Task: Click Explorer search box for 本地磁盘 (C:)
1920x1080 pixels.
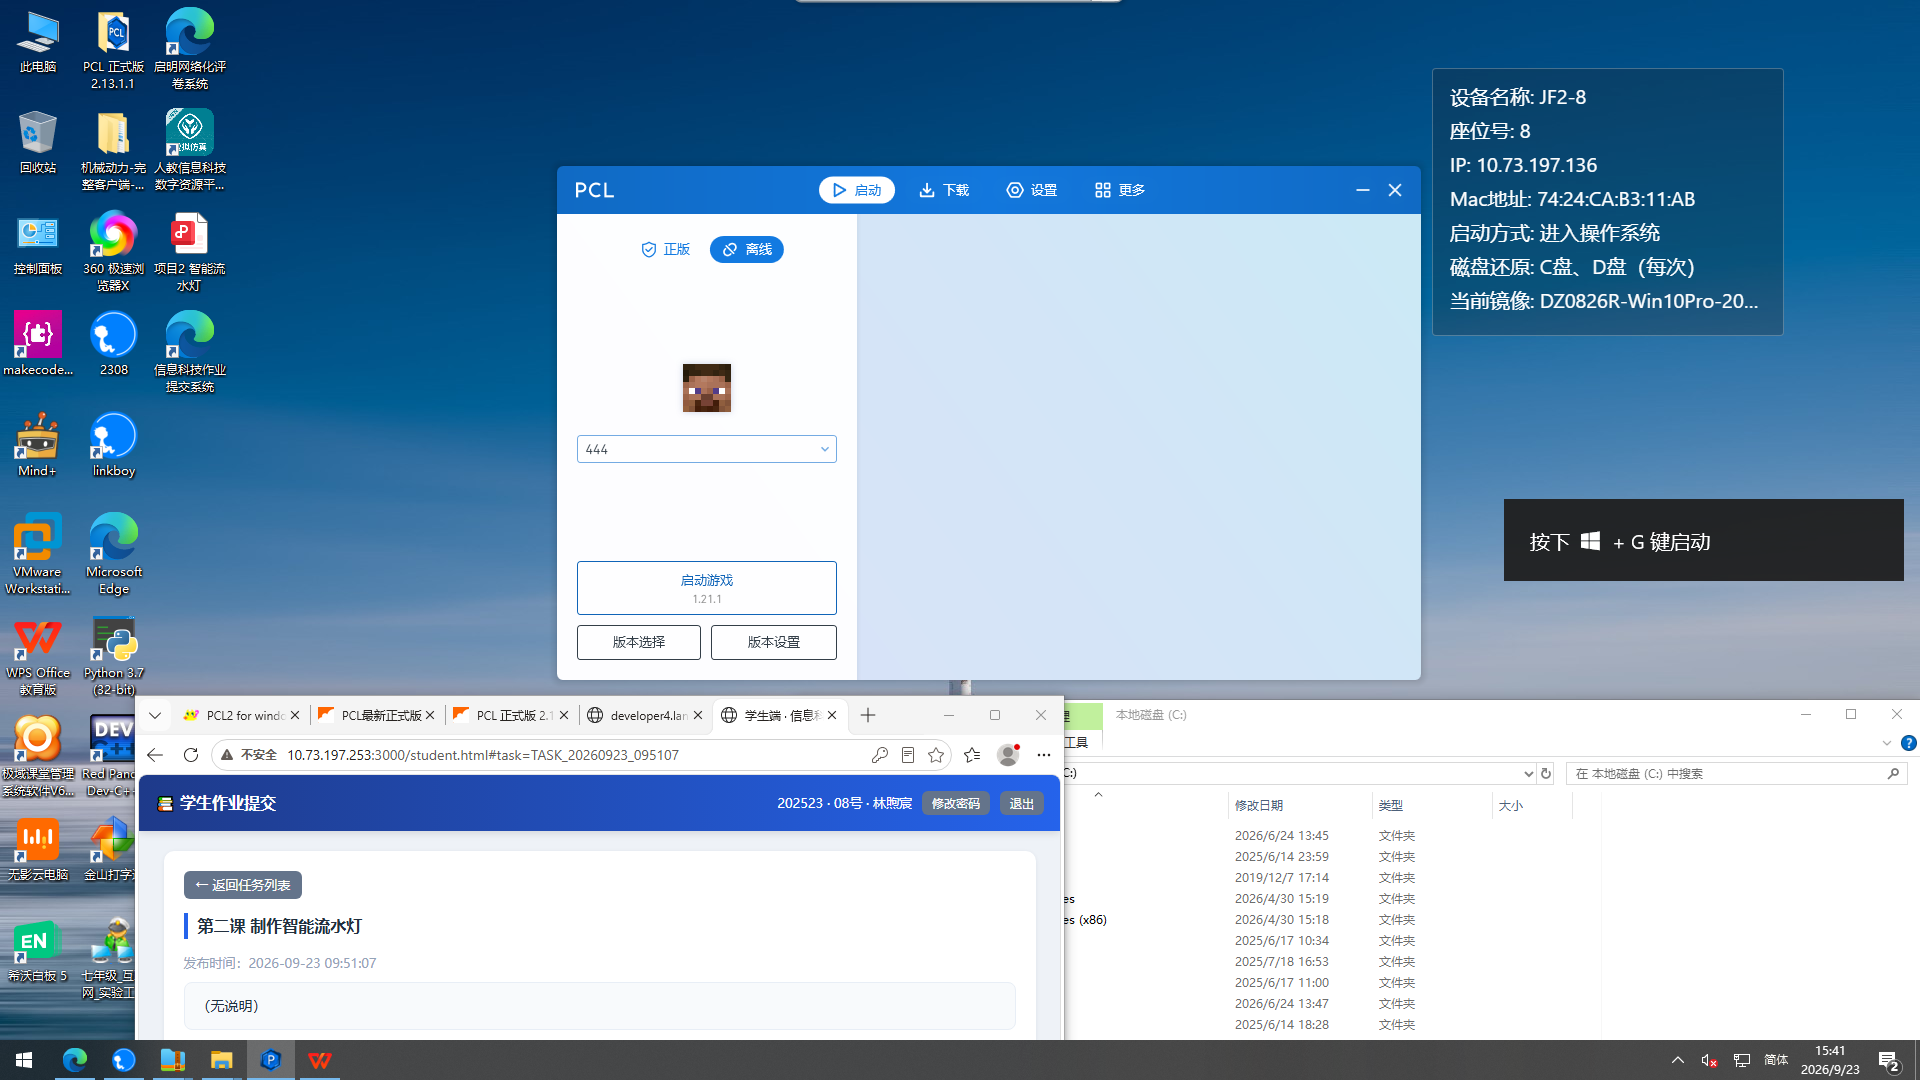Action: coord(1736,773)
